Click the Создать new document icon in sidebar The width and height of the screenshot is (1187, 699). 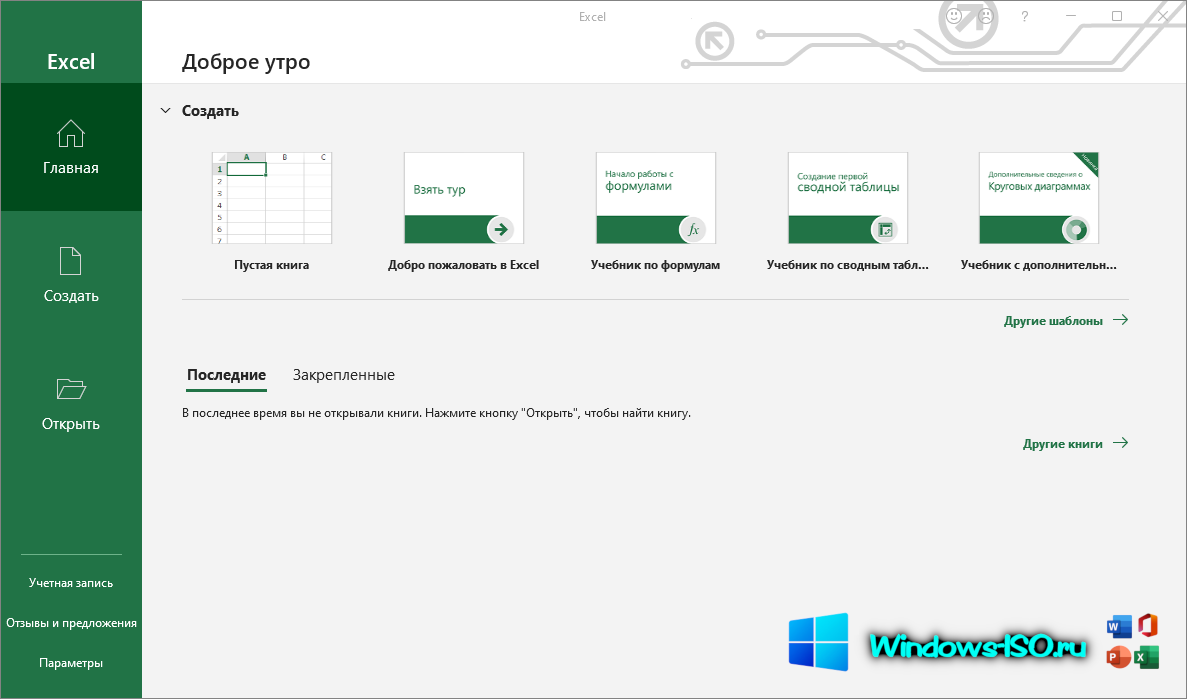point(70,261)
